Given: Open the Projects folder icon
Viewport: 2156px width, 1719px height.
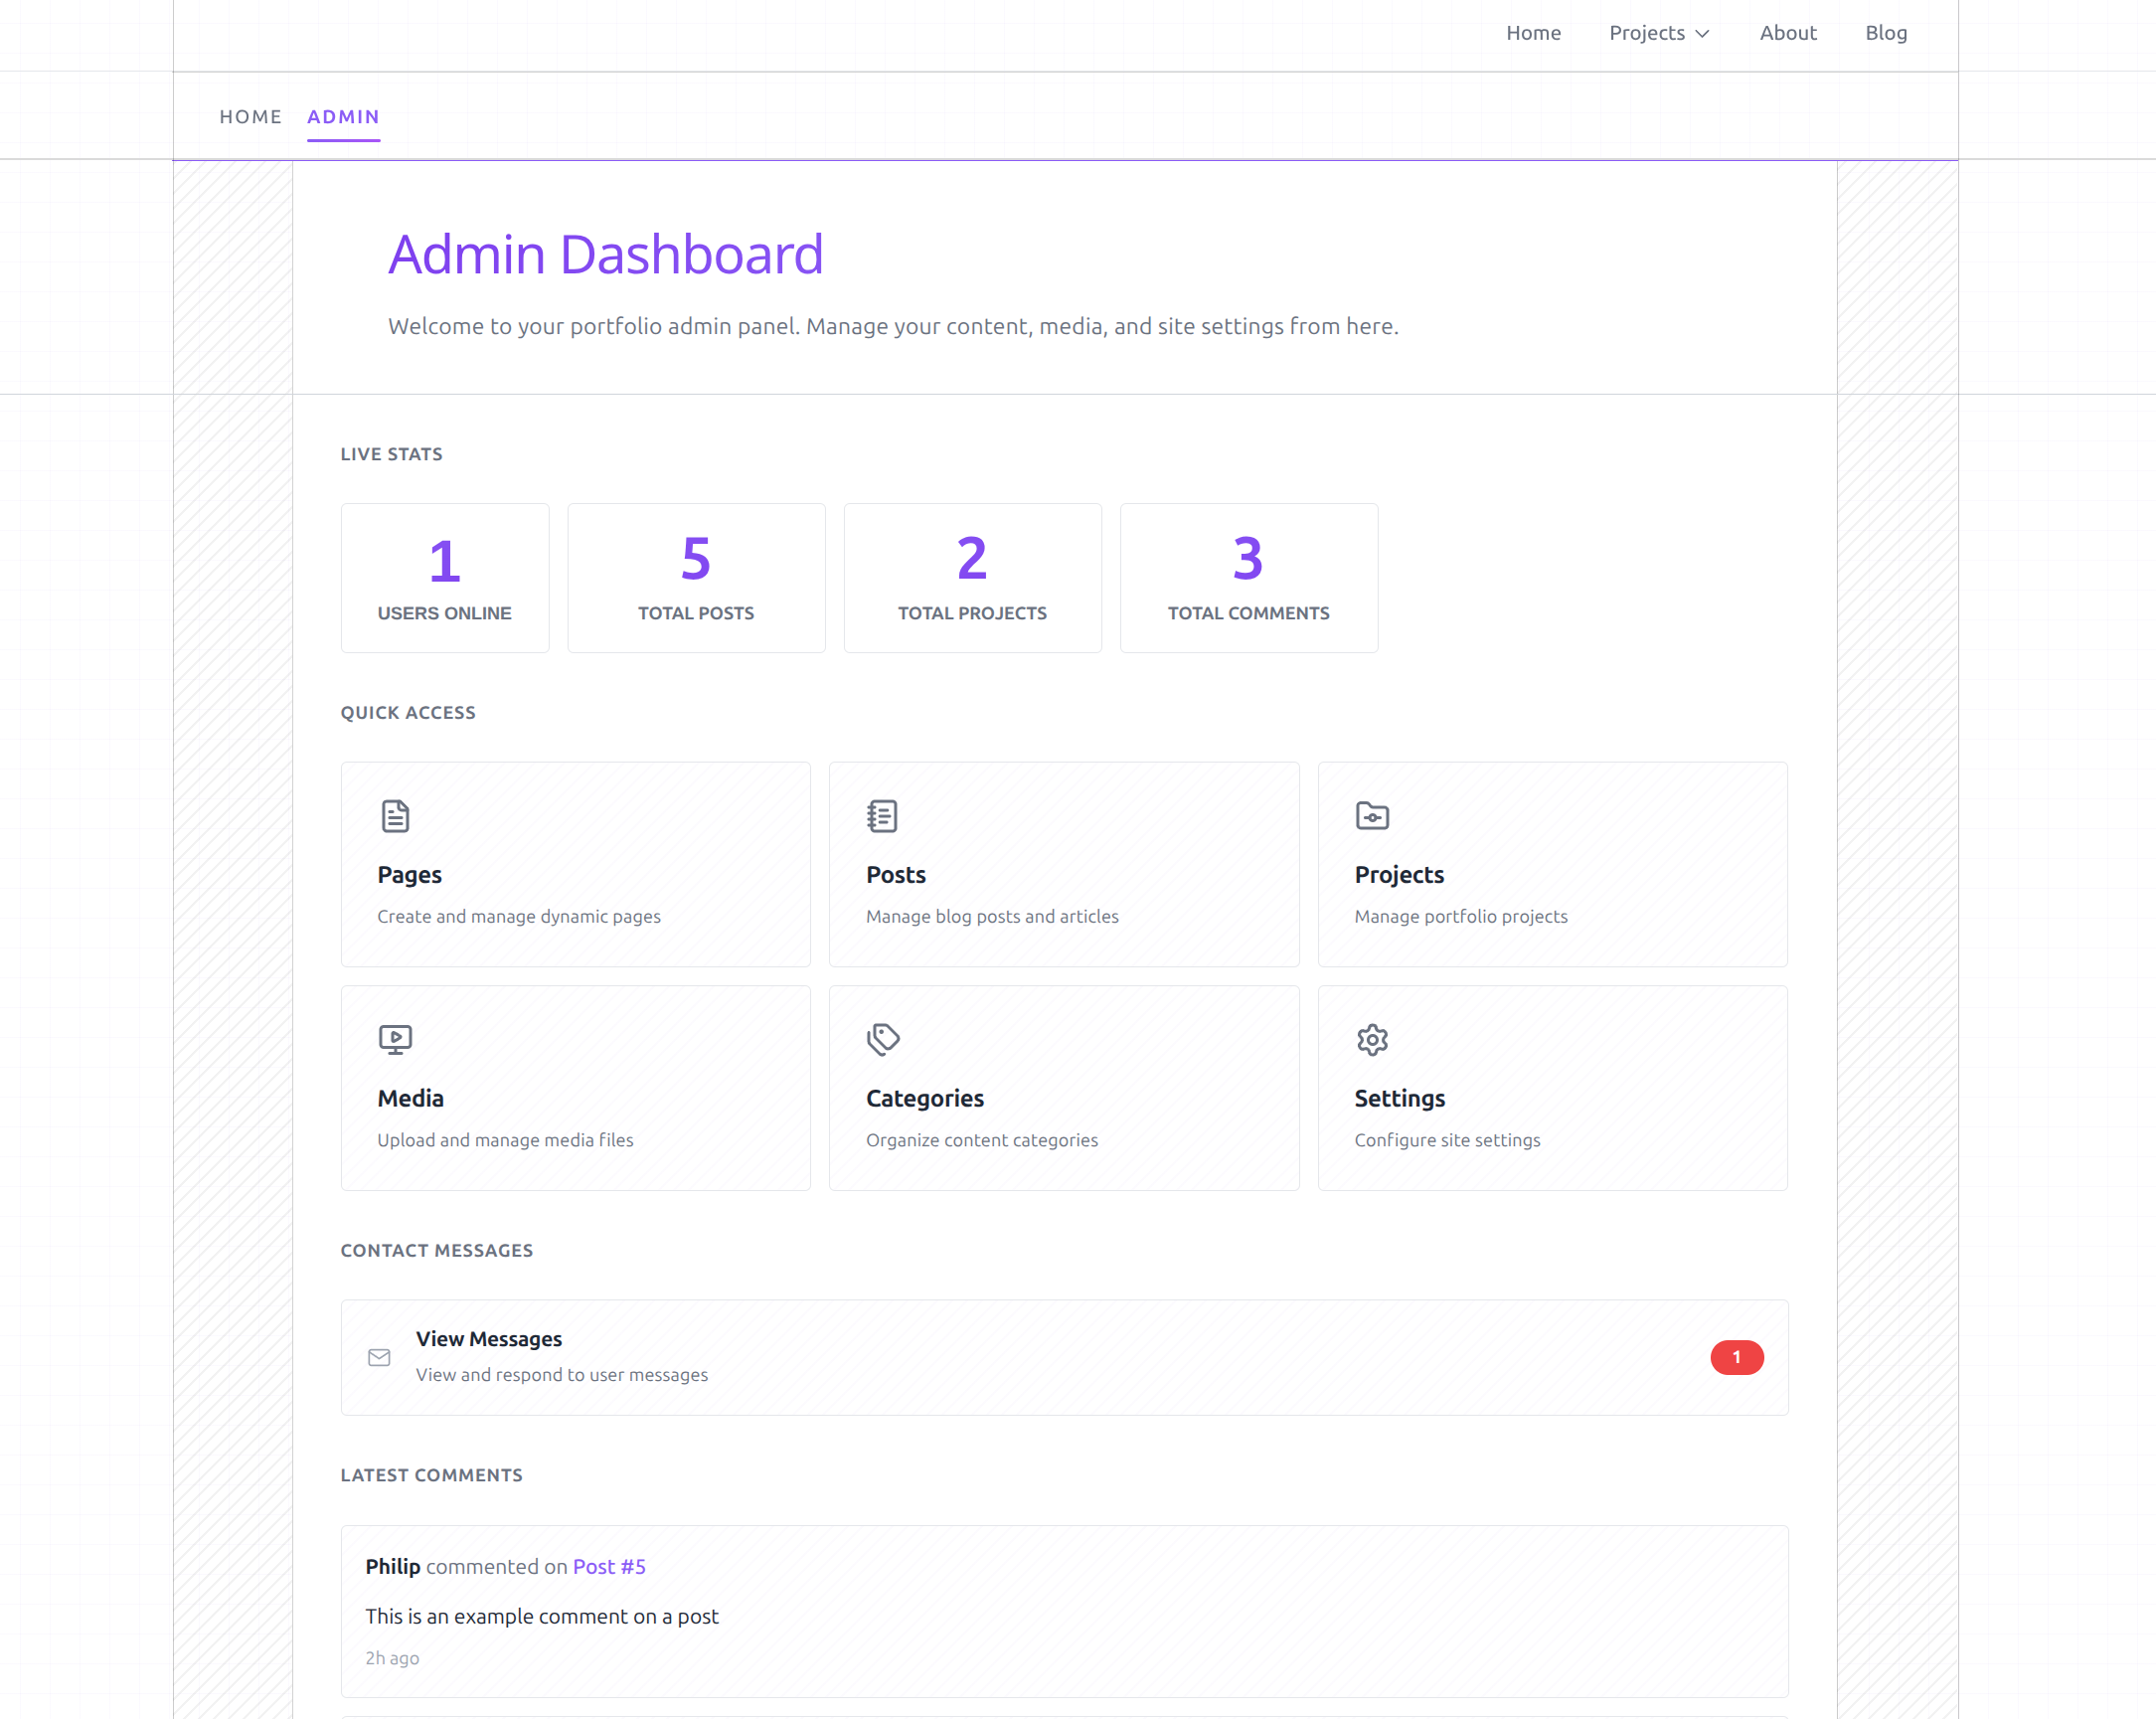Looking at the screenshot, I should pos(1371,815).
